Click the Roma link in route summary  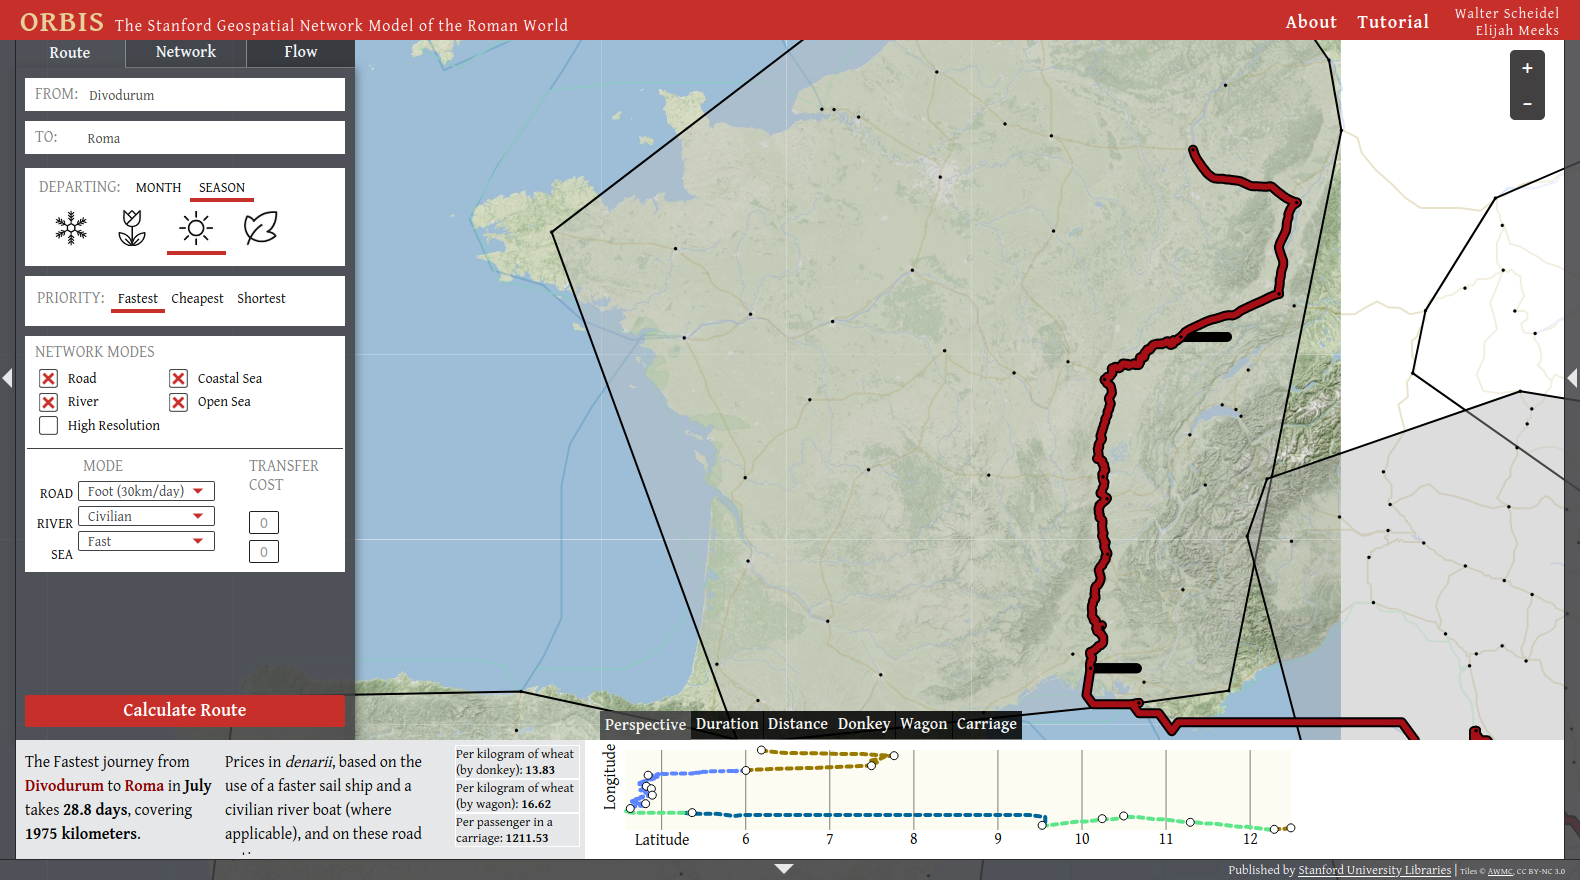144,786
